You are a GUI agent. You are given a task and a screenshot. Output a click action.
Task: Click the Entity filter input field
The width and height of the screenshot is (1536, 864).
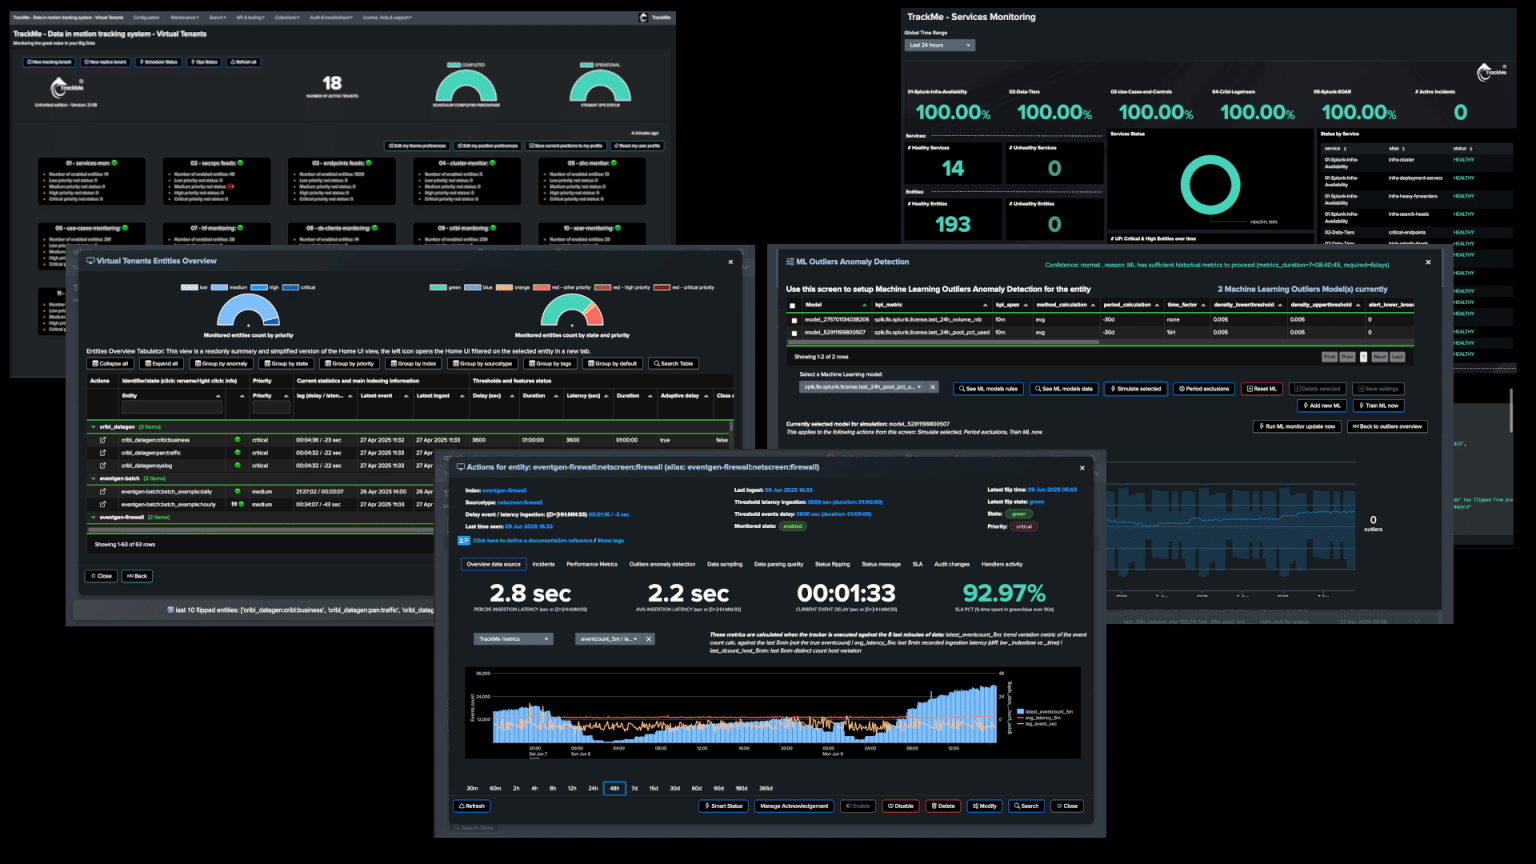(171, 408)
